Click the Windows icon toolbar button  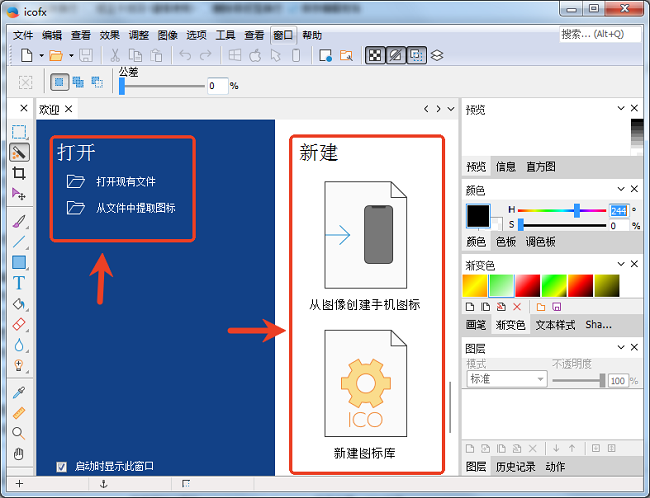(235, 55)
